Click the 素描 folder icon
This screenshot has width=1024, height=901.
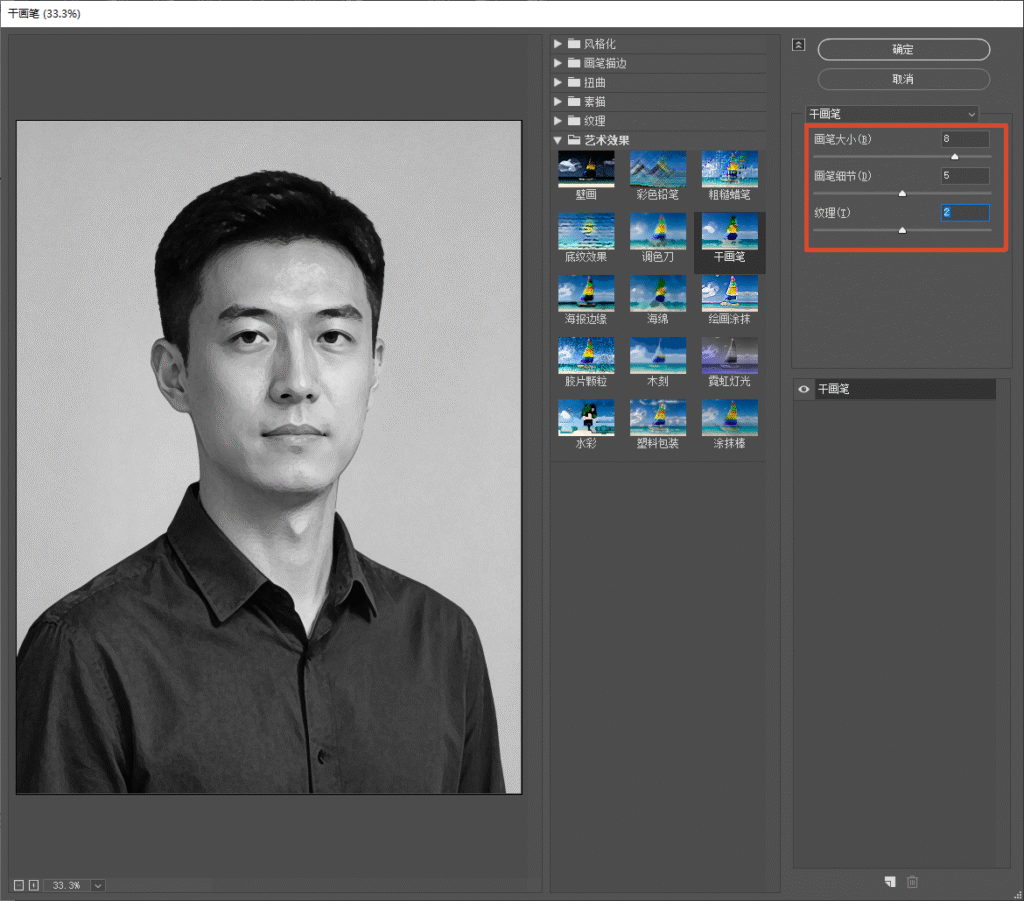pyautogui.click(x=574, y=101)
